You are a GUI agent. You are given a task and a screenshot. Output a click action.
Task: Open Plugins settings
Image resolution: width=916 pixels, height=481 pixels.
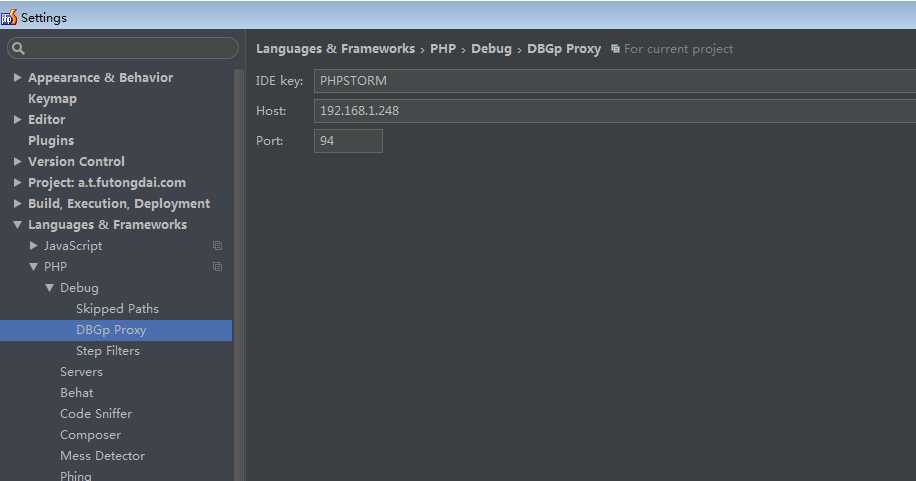click(x=51, y=141)
